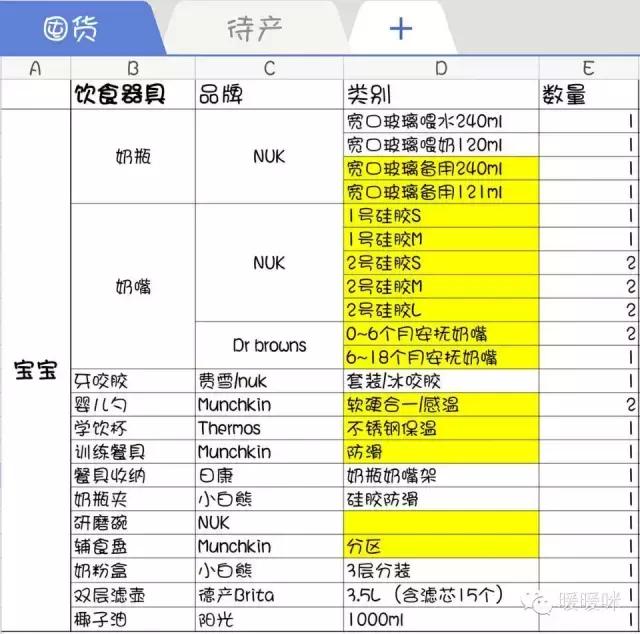Viewport: 640px width, 634px height.
Task: Click the 饮食器具 header cell
Action: 133,94
